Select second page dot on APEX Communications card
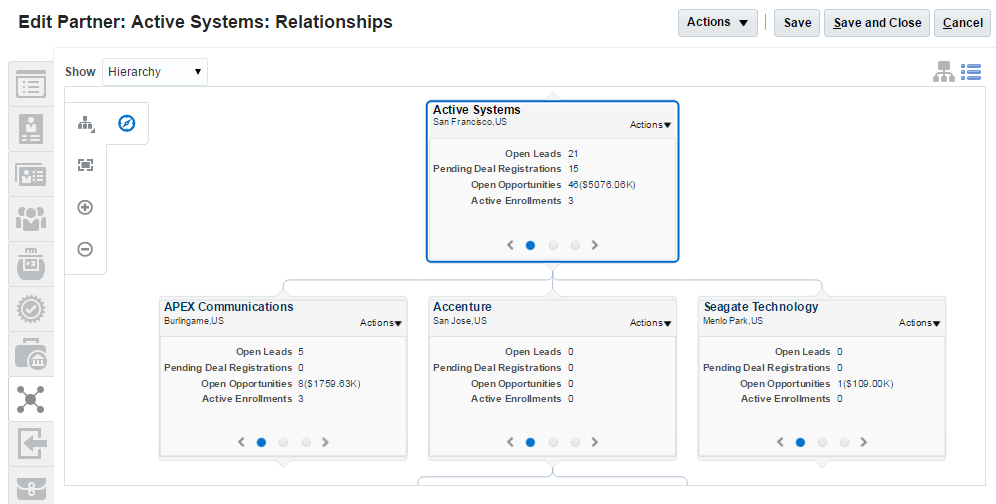The height and width of the screenshot is (504, 996). pos(284,442)
